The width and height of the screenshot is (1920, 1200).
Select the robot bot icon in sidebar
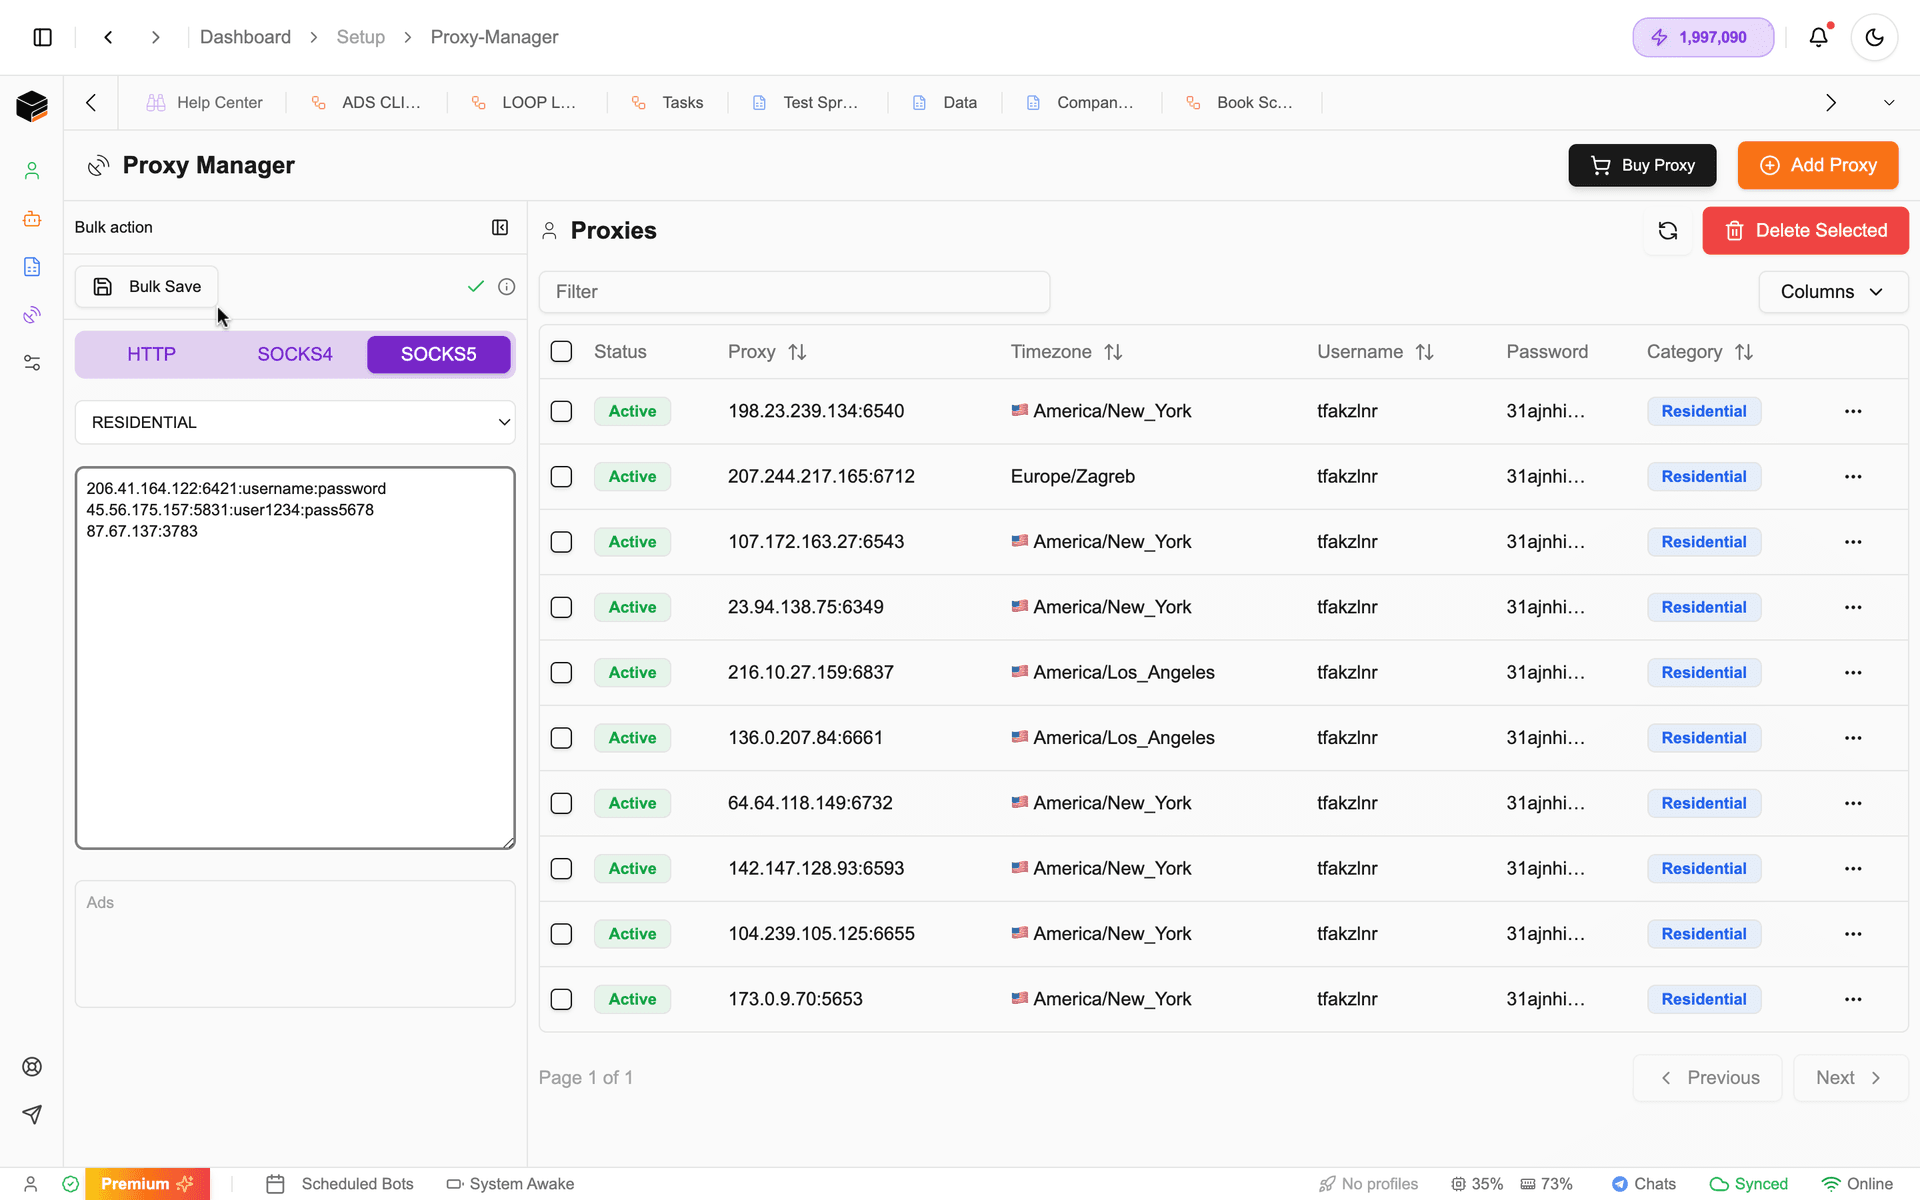coord(32,218)
